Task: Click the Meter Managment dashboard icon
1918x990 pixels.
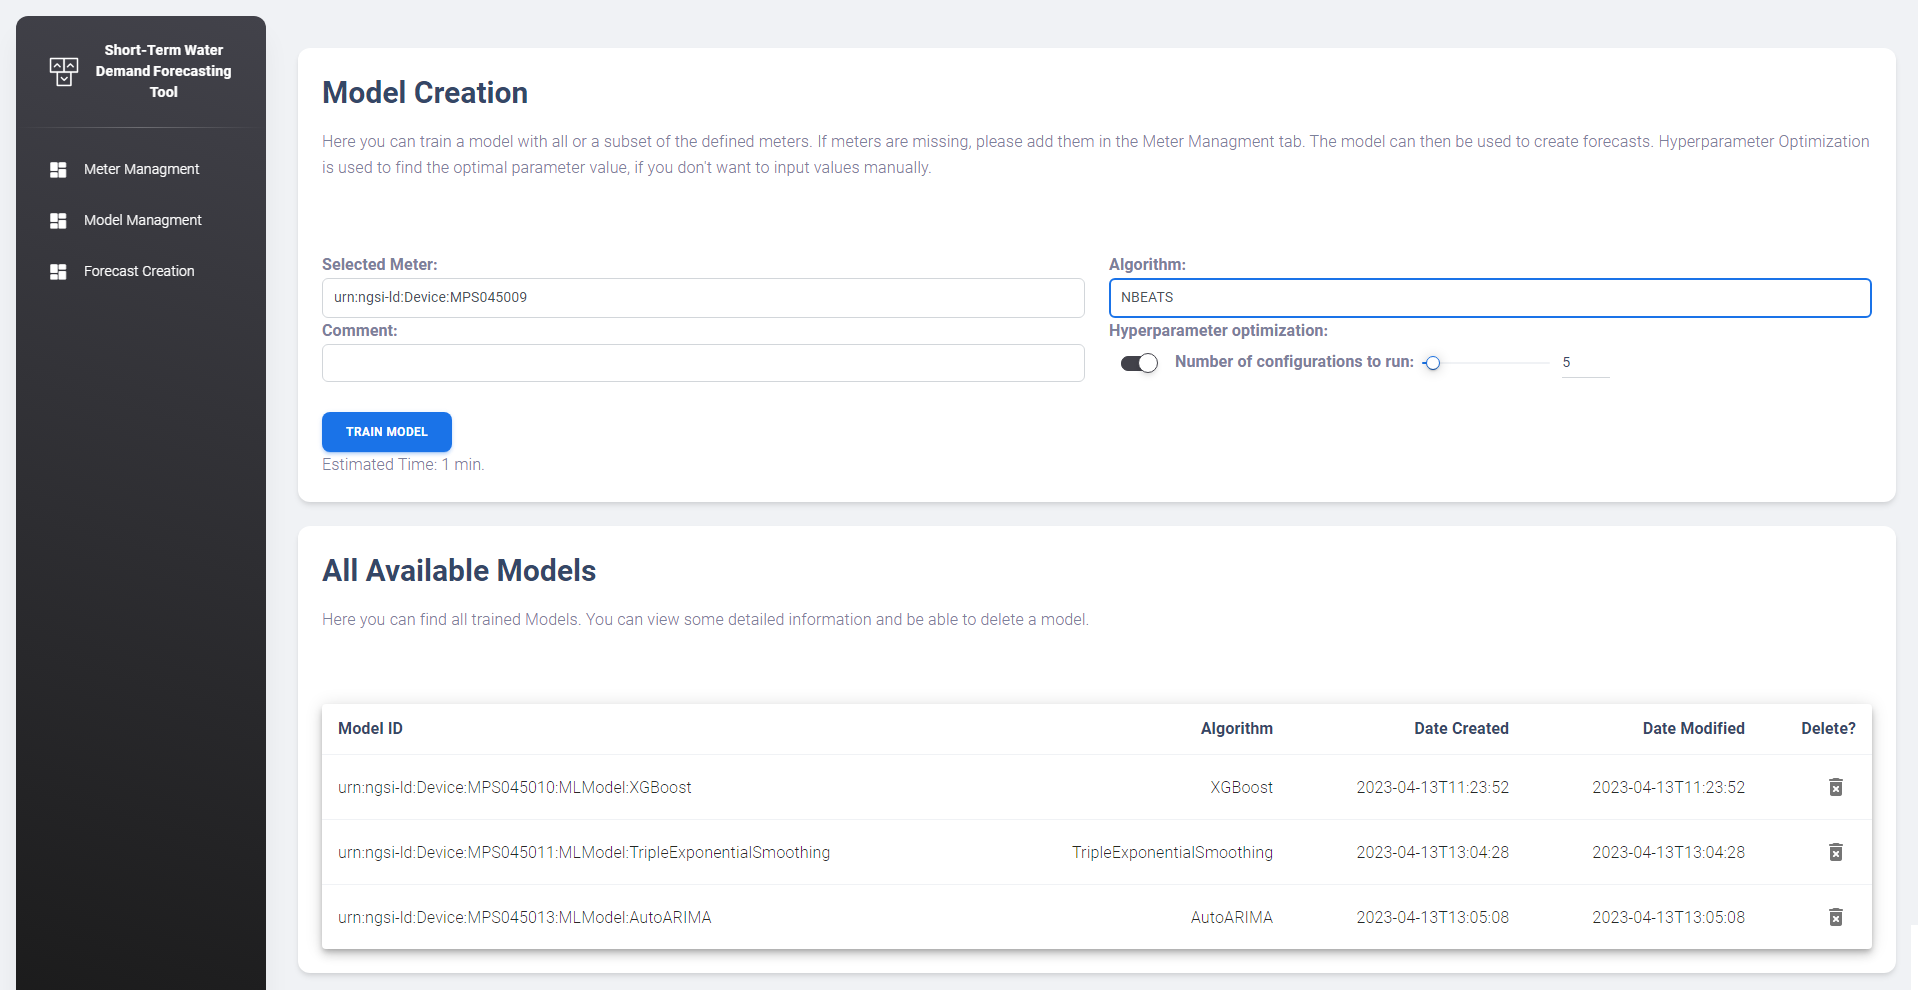Action: point(58,170)
